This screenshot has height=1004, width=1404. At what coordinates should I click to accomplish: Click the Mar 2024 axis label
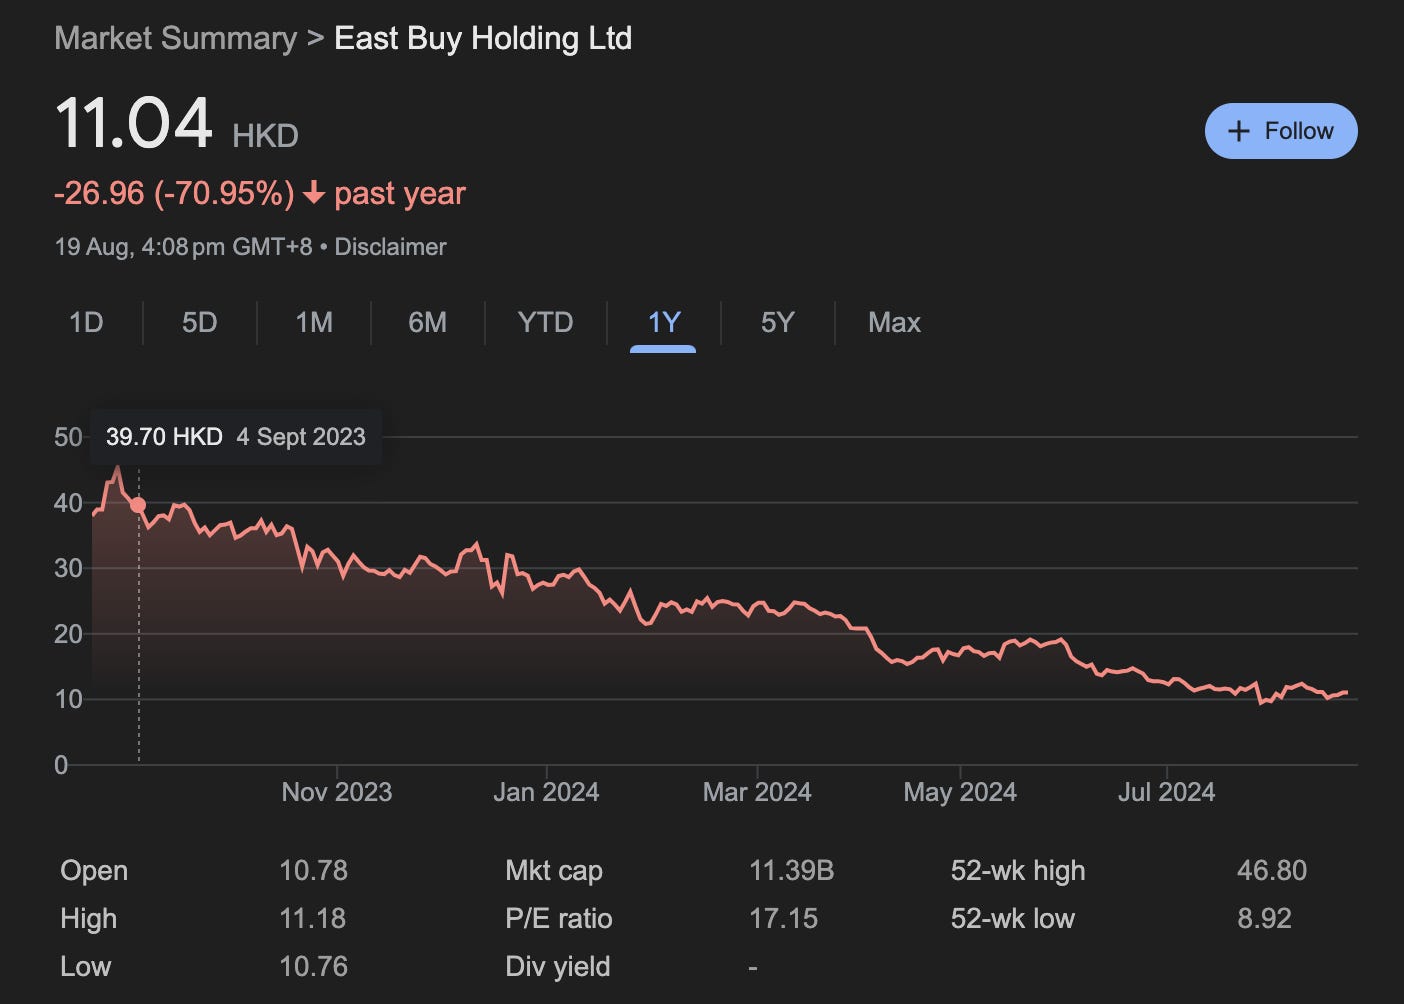click(757, 792)
